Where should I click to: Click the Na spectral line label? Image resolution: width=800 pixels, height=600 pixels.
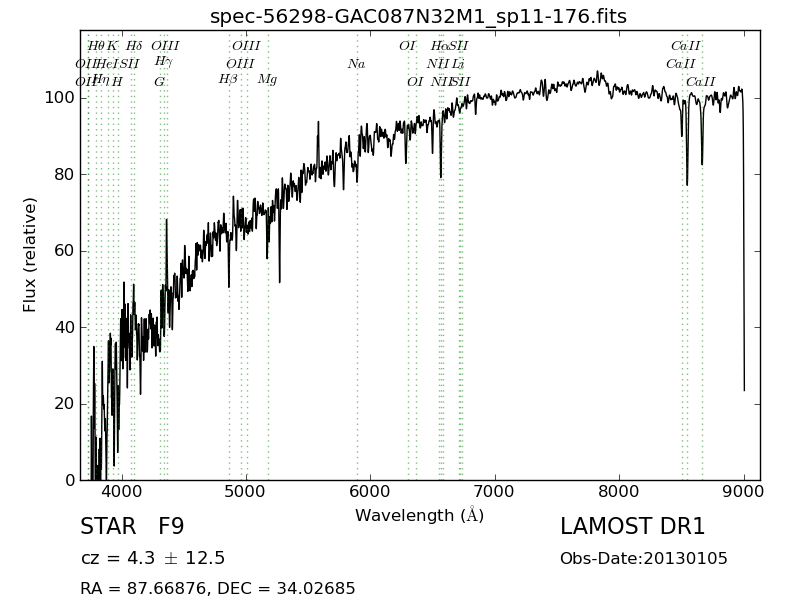(357, 64)
